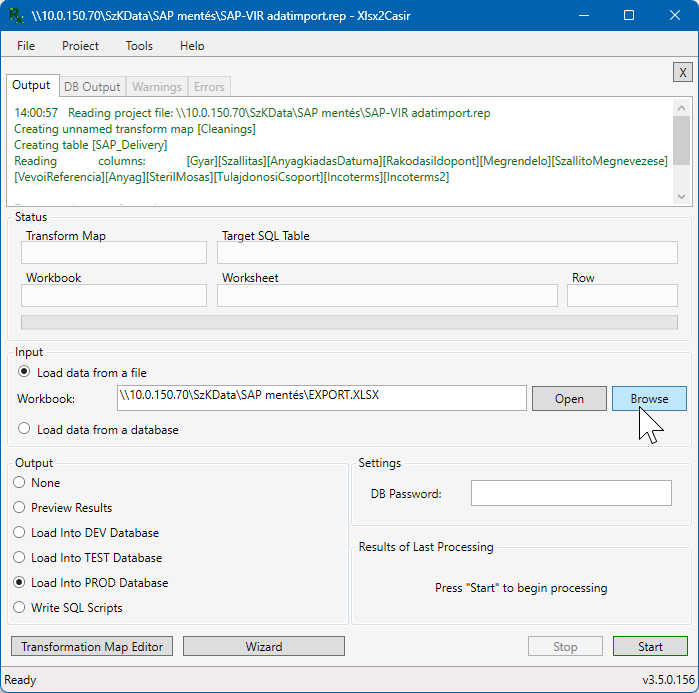Click the output log scroll down arrow
Screen dimensions: 699x693
tap(681, 196)
